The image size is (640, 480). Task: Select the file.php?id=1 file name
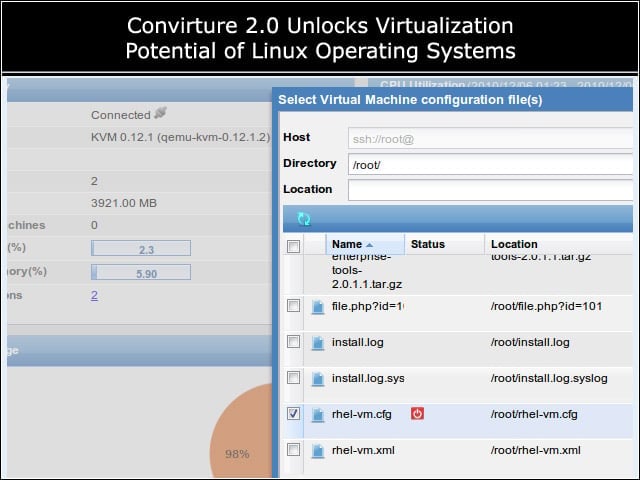click(368, 306)
